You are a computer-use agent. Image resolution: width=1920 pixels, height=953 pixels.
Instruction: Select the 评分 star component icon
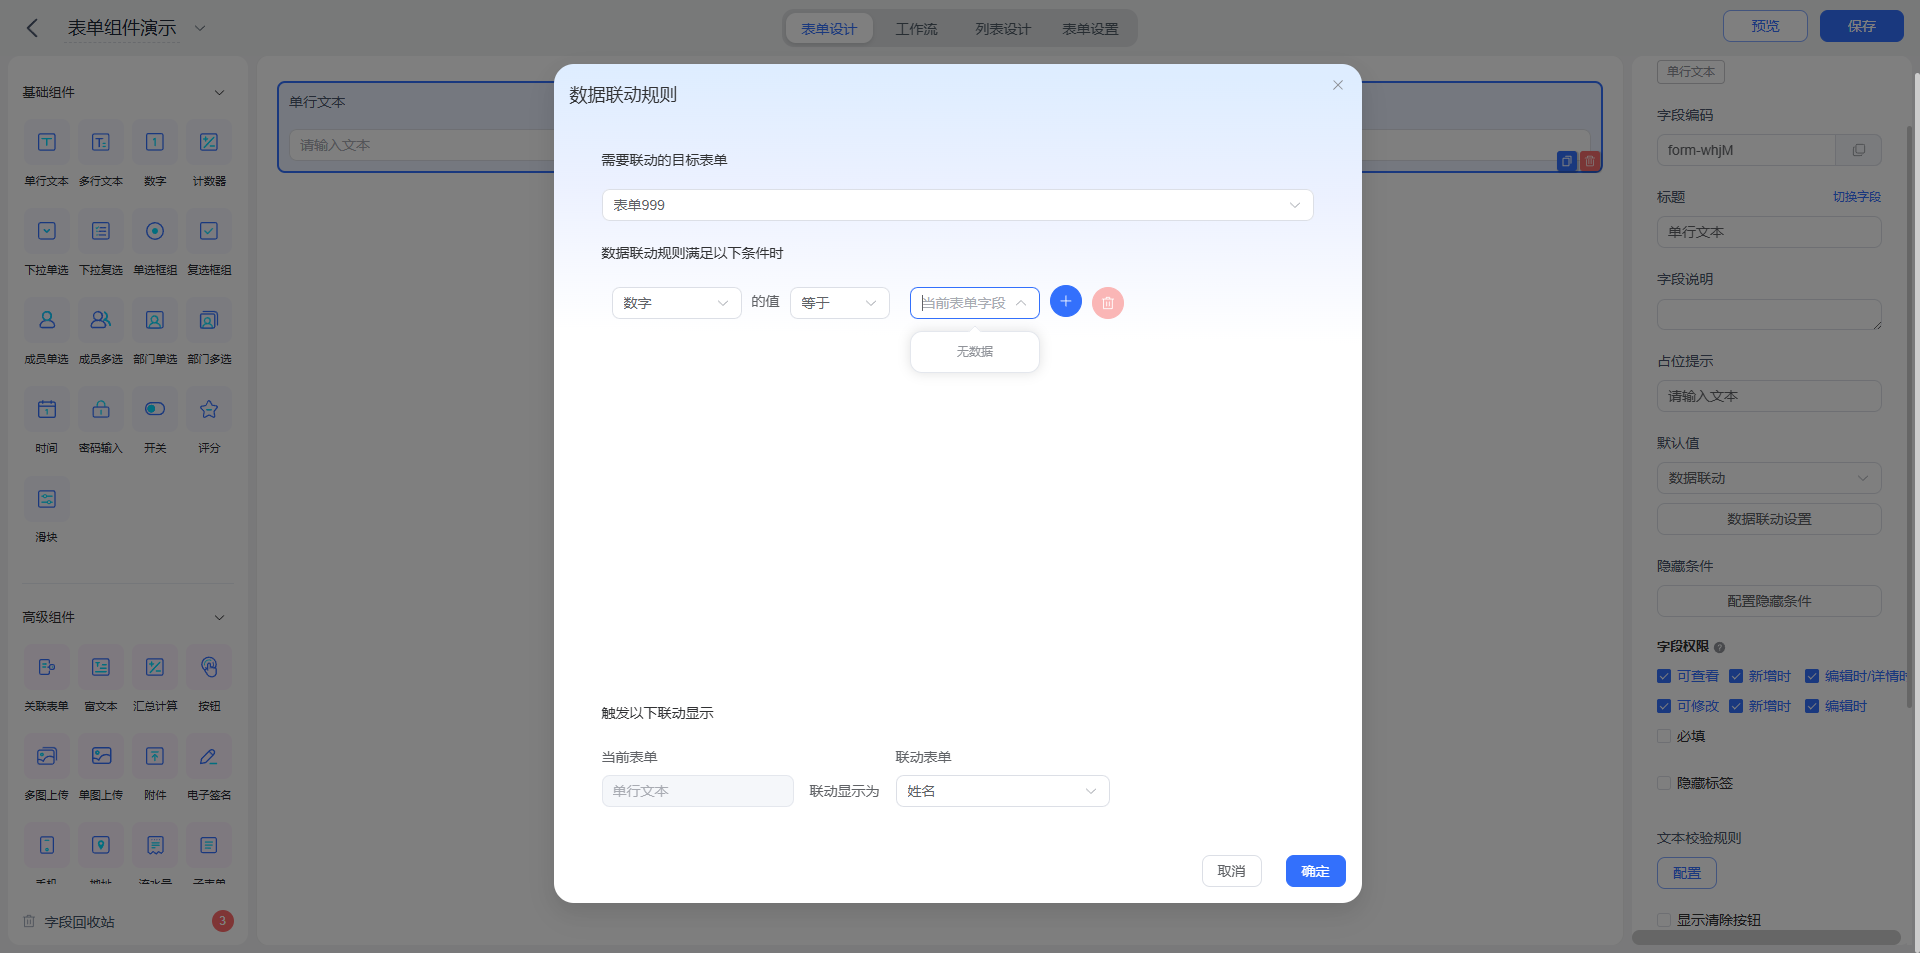point(209,409)
